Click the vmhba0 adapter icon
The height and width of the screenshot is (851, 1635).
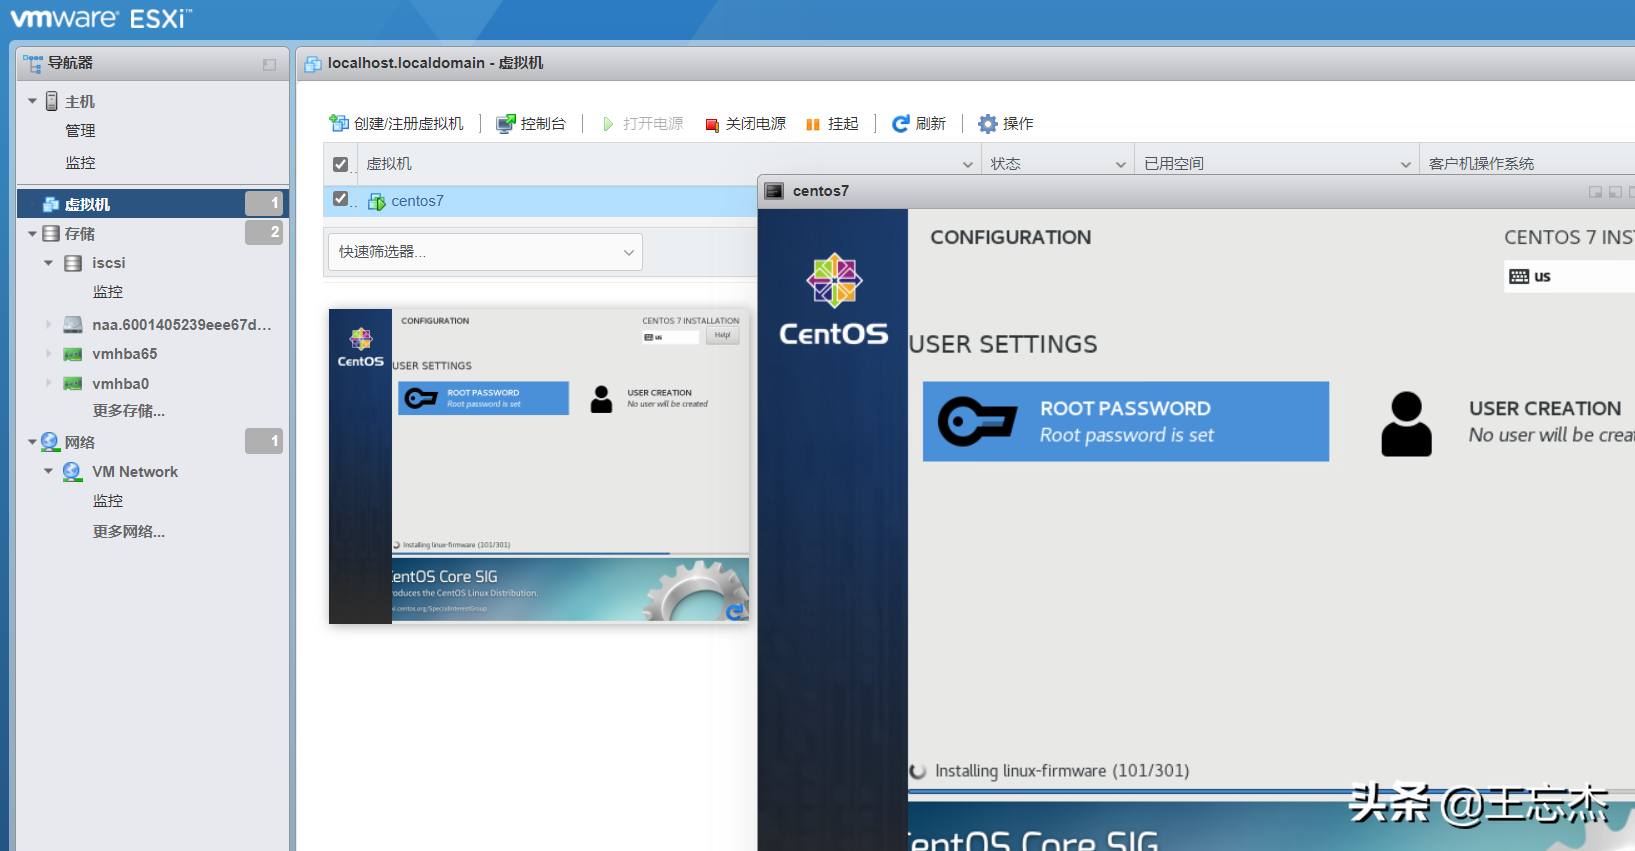pos(73,384)
